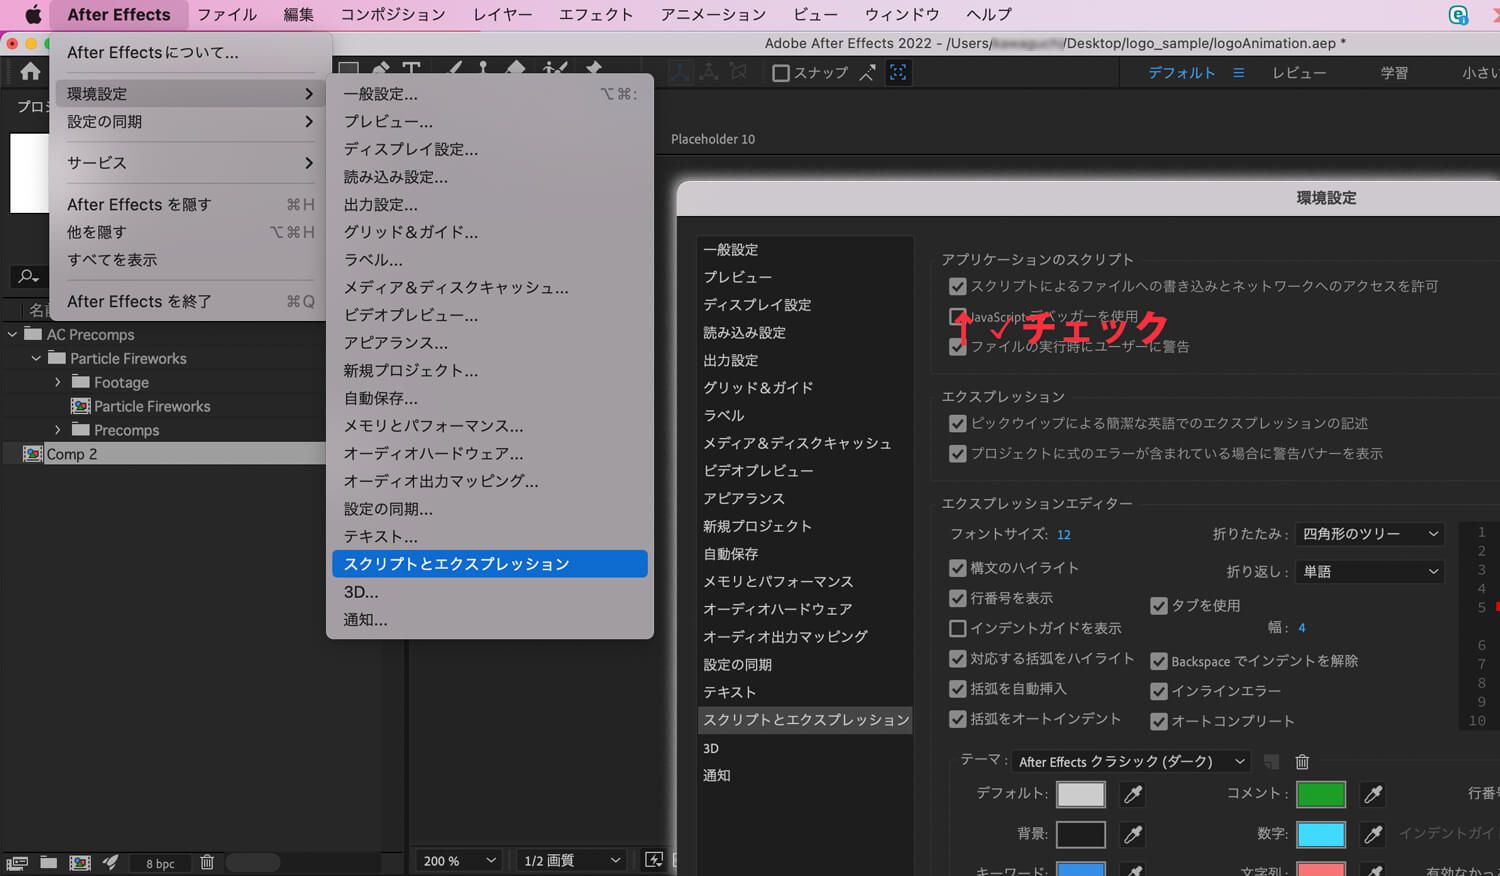Image resolution: width=1500 pixels, height=876 pixels.
Task: Open the 折りたたみ dropdown
Action: pyautogui.click(x=1370, y=534)
